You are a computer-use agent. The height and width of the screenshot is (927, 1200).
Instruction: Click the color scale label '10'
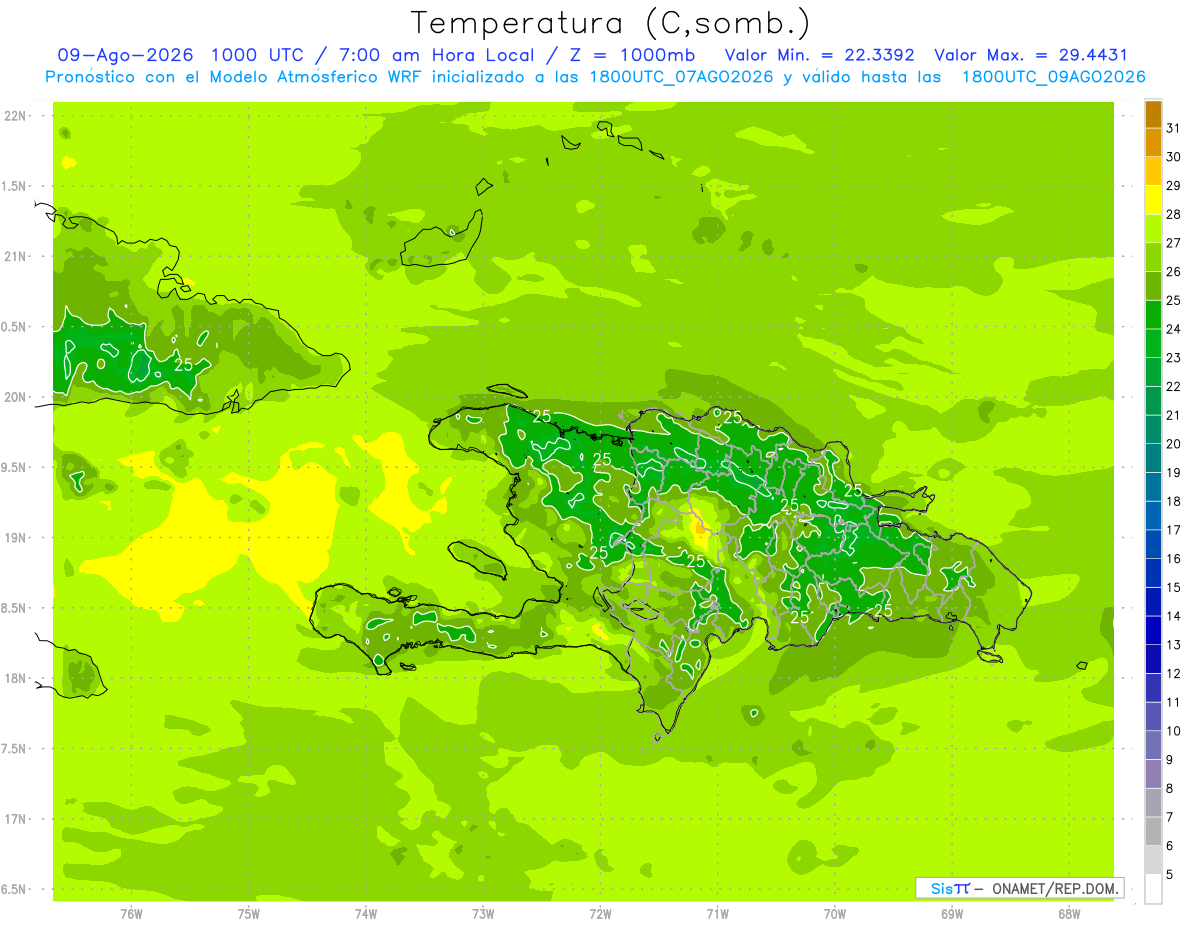1174,731
